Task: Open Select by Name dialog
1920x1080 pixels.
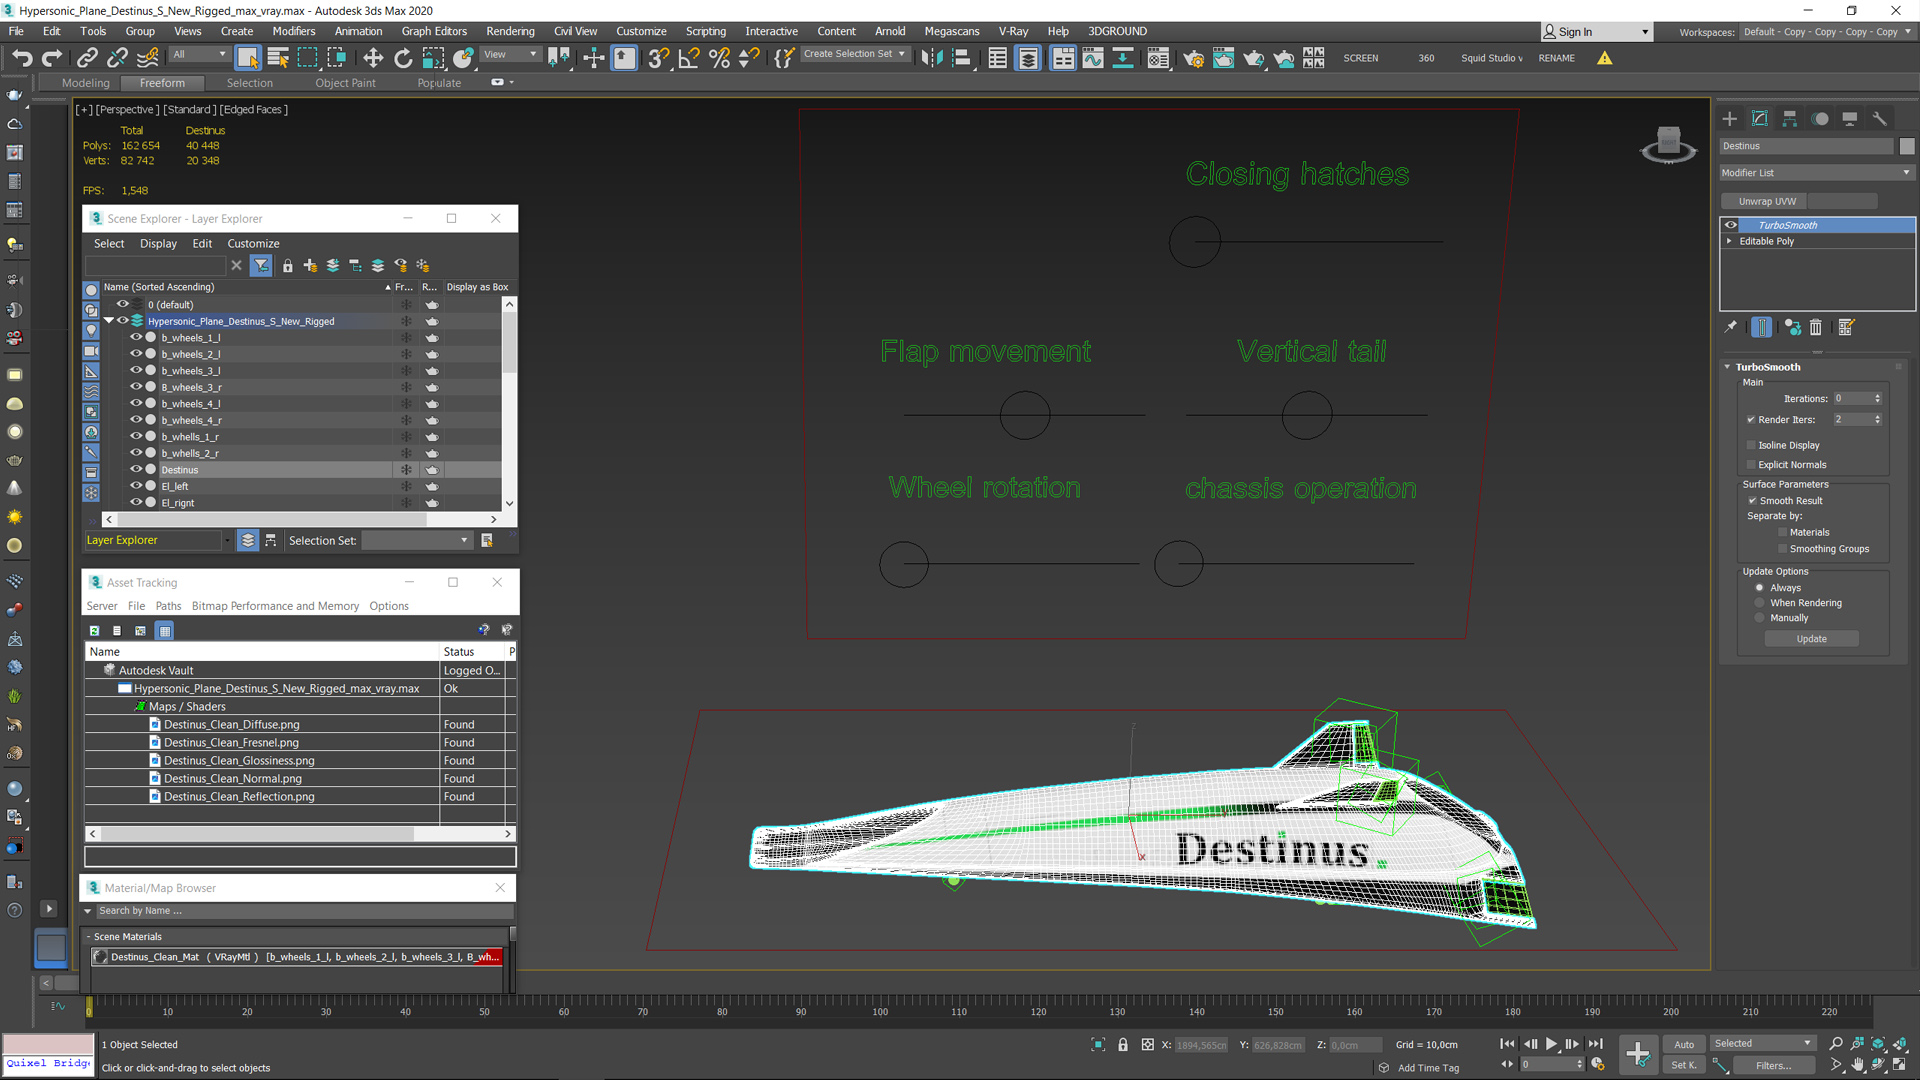Action: point(278,58)
